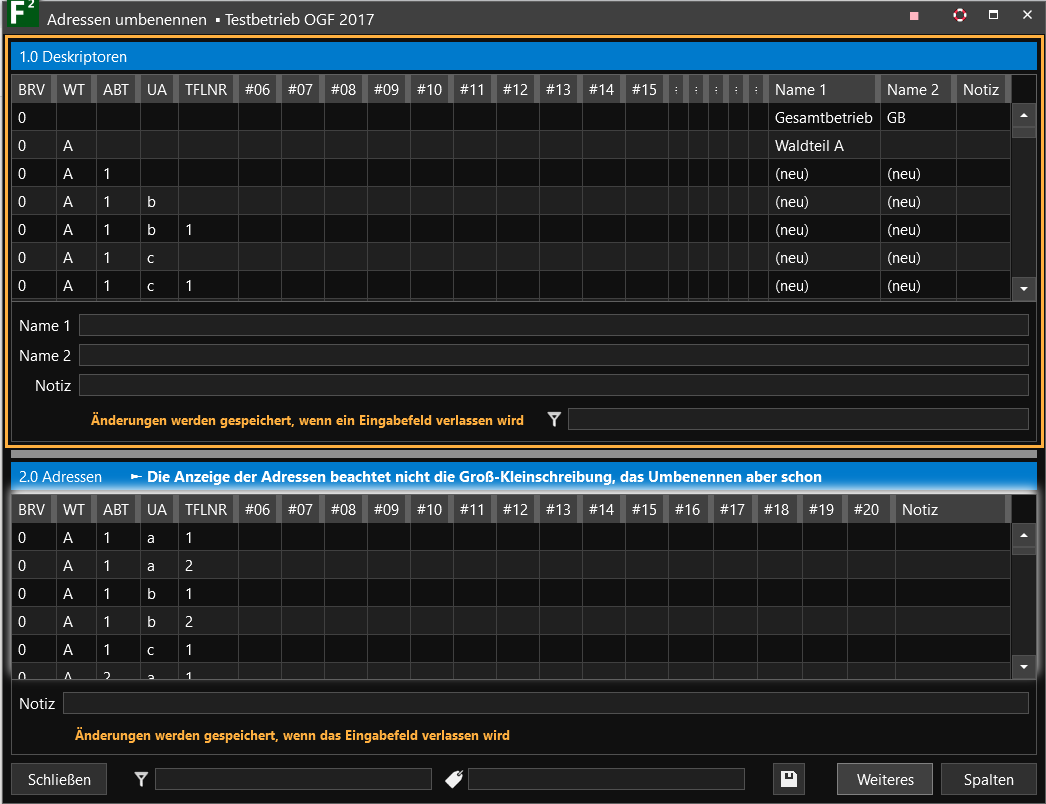
Task: Select the Gesamtbetrieb row in Deskriptoren table
Action: [x=822, y=118]
